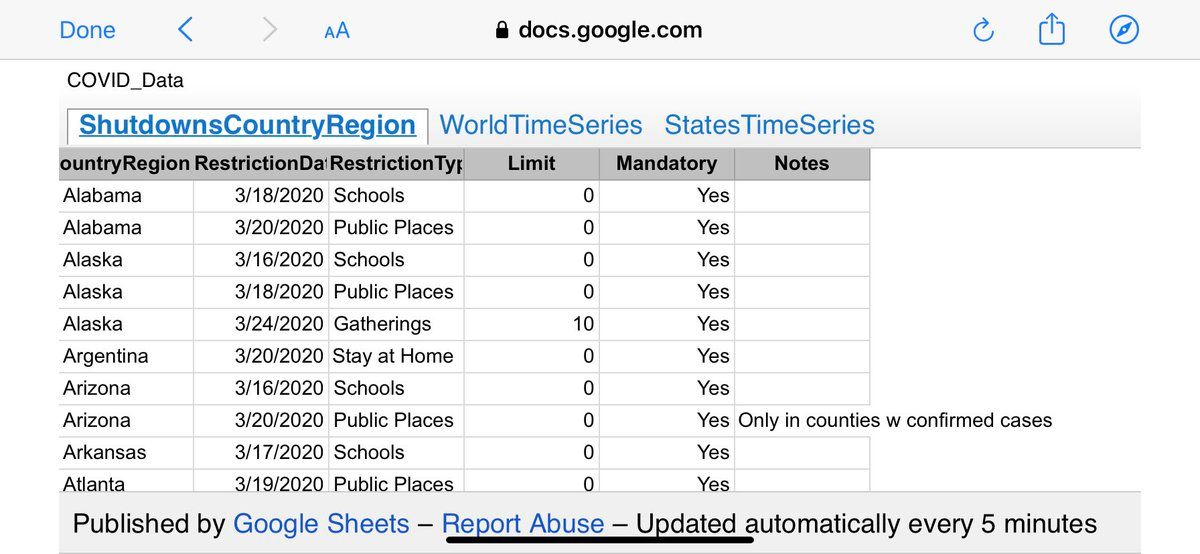The image size is (1200, 554).
Task: Open the share sheet icon
Action: pyautogui.click(x=1052, y=31)
